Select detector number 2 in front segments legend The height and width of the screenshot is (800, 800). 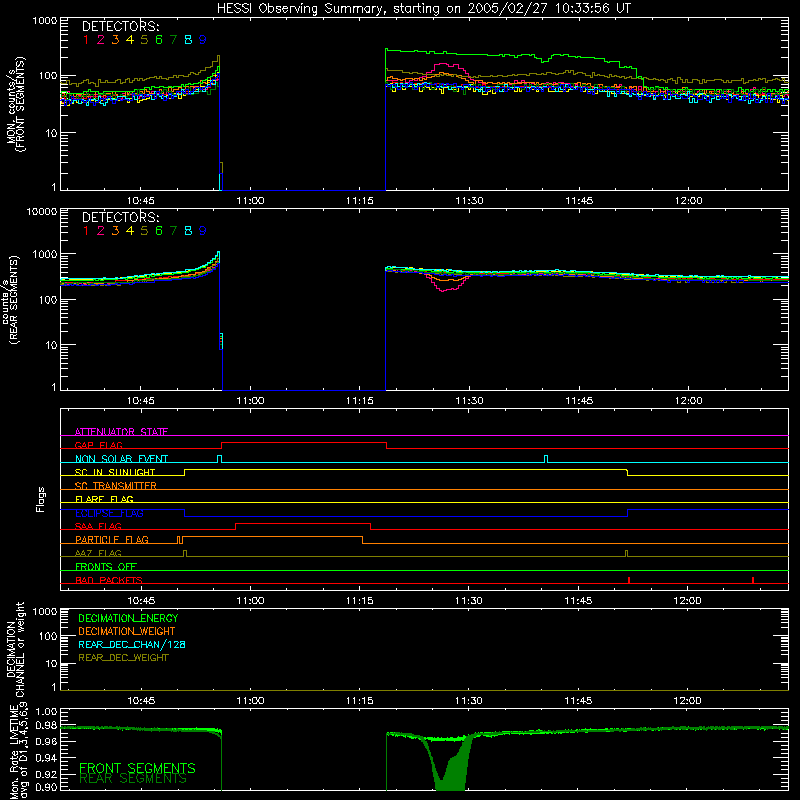coord(101,40)
